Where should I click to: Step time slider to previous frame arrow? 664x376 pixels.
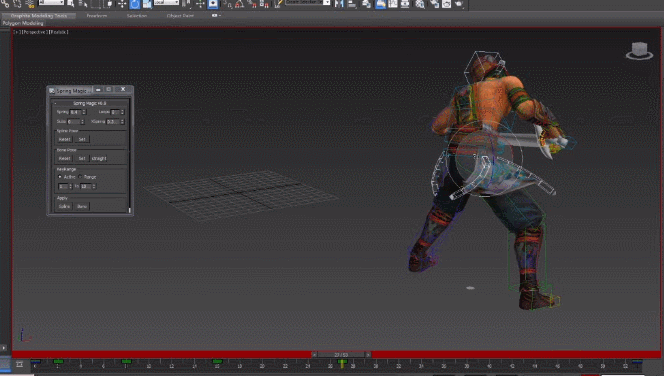pyautogui.click(x=314, y=355)
